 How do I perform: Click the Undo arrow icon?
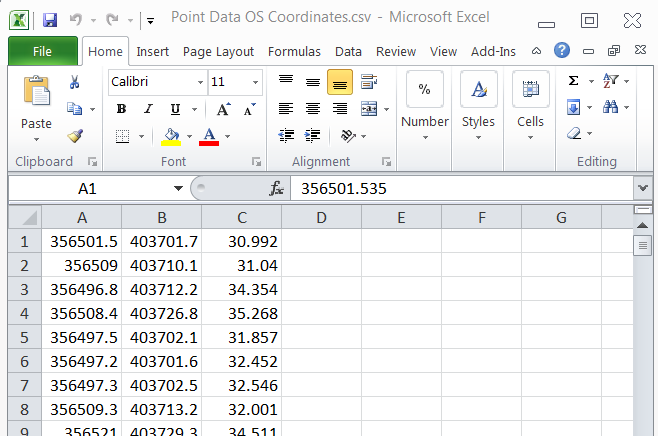[76, 19]
